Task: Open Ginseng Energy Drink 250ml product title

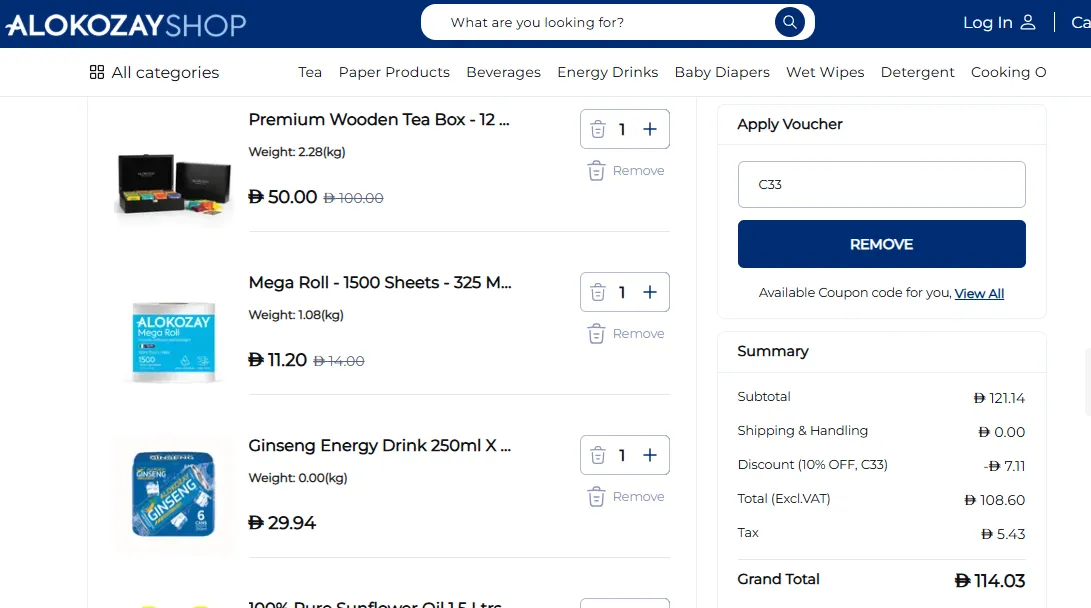Action: (x=379, y=445)
